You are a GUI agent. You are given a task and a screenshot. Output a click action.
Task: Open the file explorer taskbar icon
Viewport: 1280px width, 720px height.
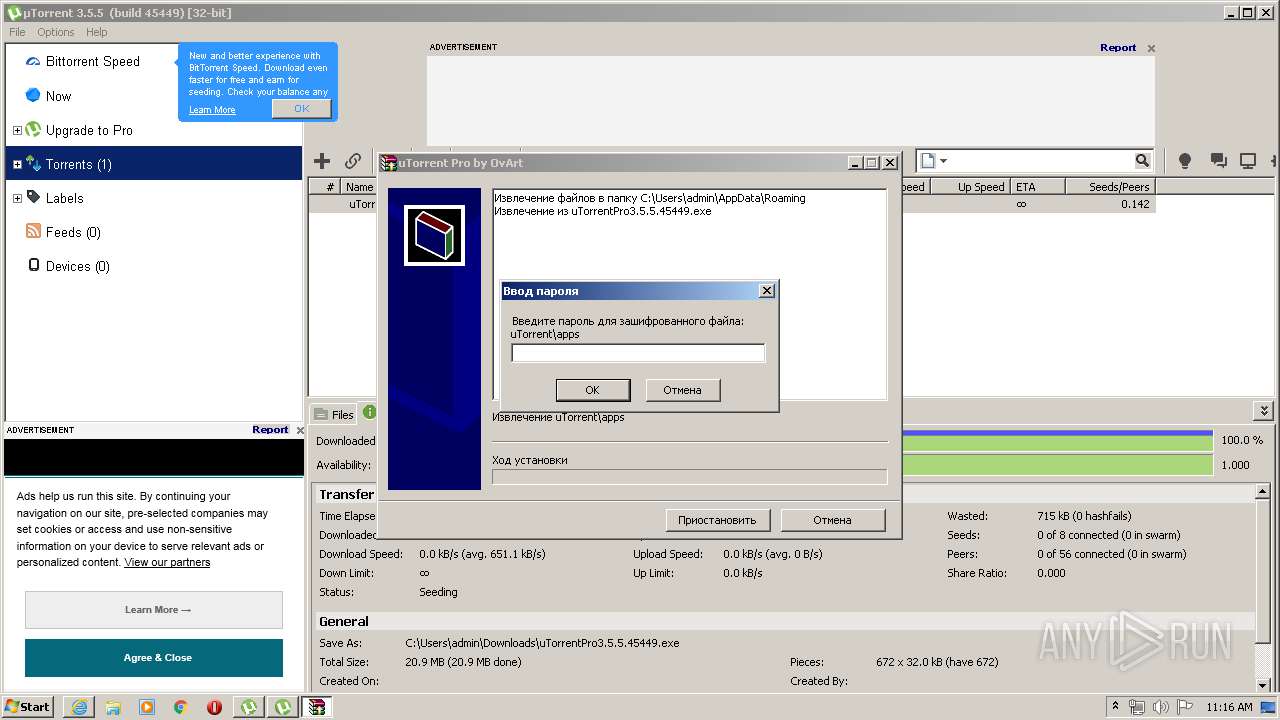point(113,707)
